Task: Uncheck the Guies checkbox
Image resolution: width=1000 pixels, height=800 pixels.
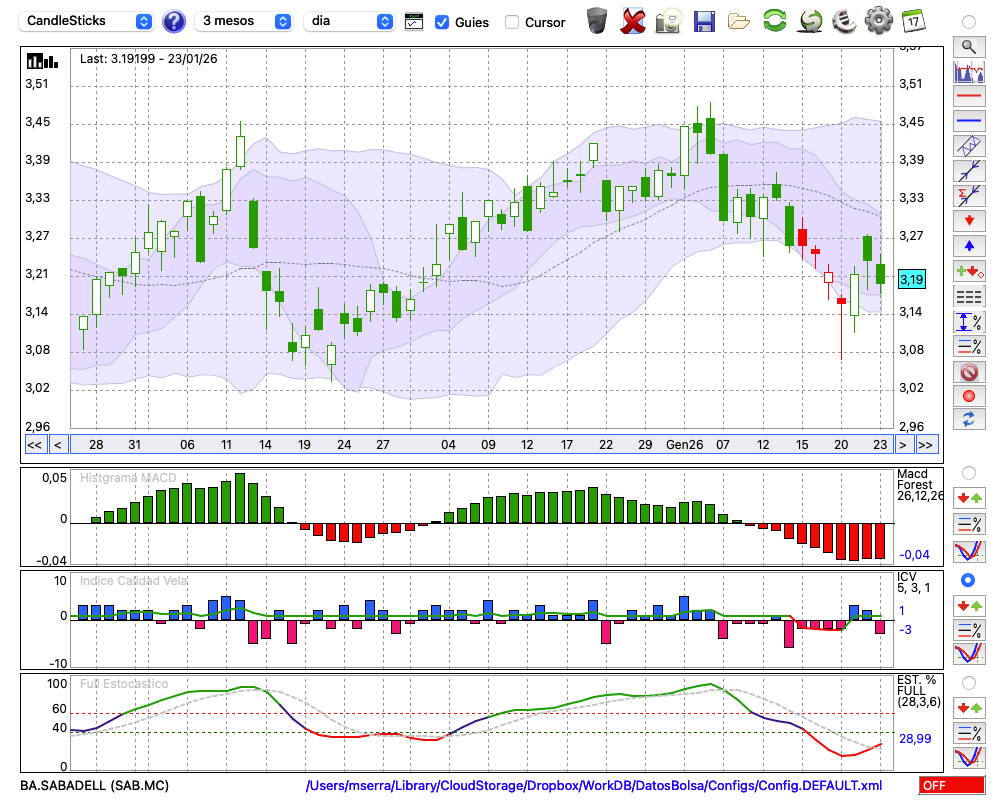Action: 442,22
